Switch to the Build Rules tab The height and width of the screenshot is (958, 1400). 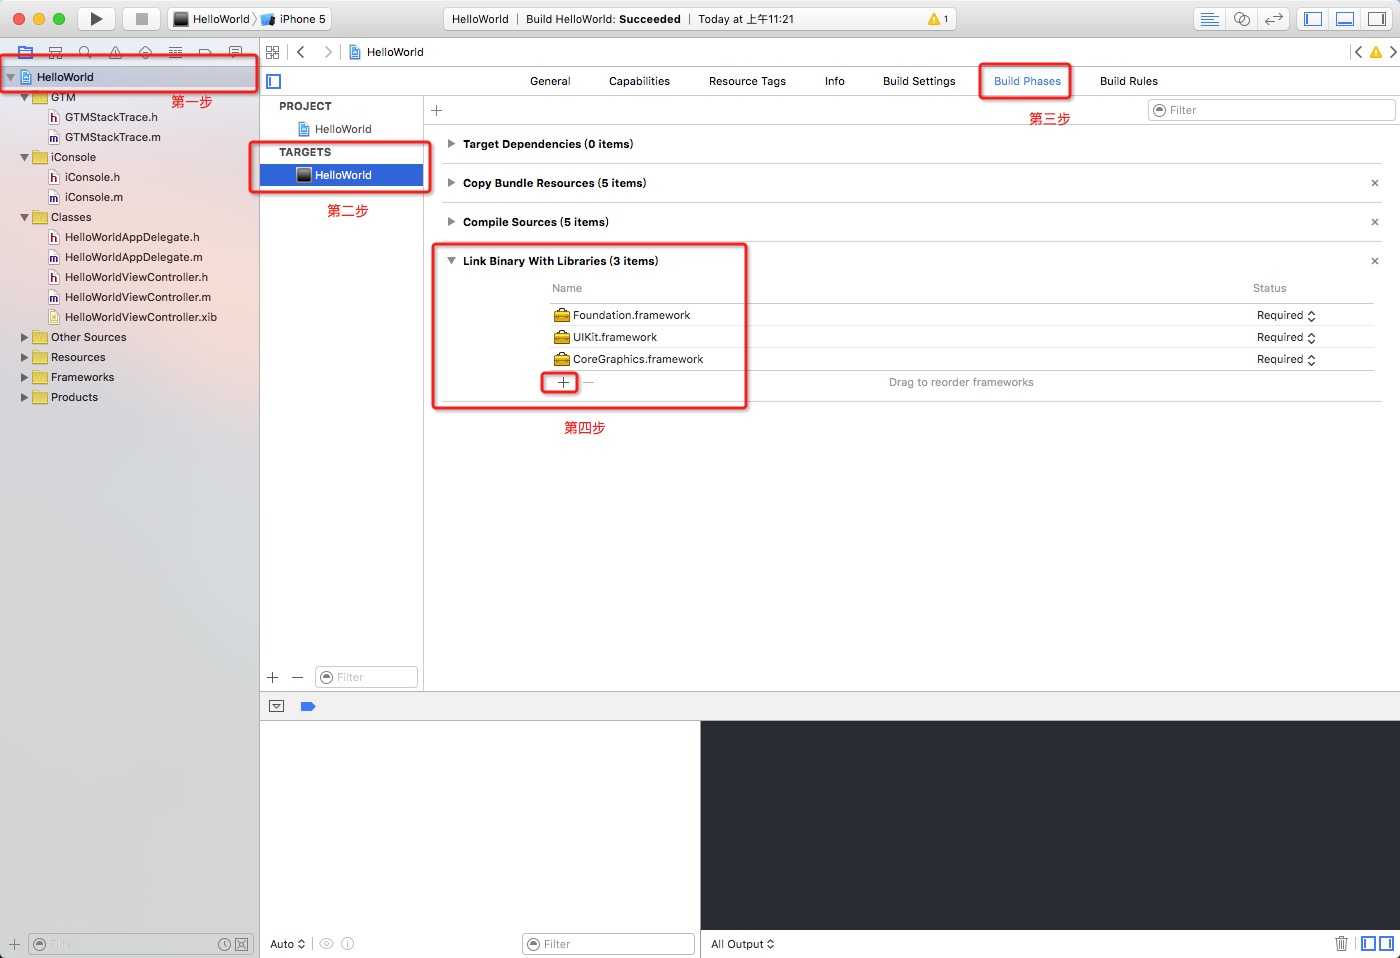1129,81
